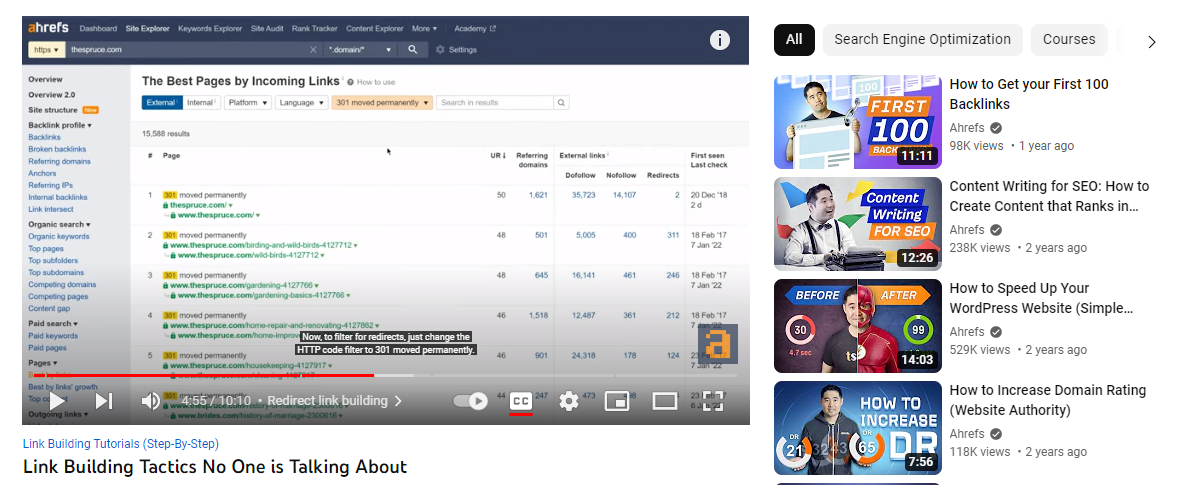The height and width of the screenshot is (485, 1178).
Task: Select the Search Engine Optimization chip
Action: tap(923, 40)
